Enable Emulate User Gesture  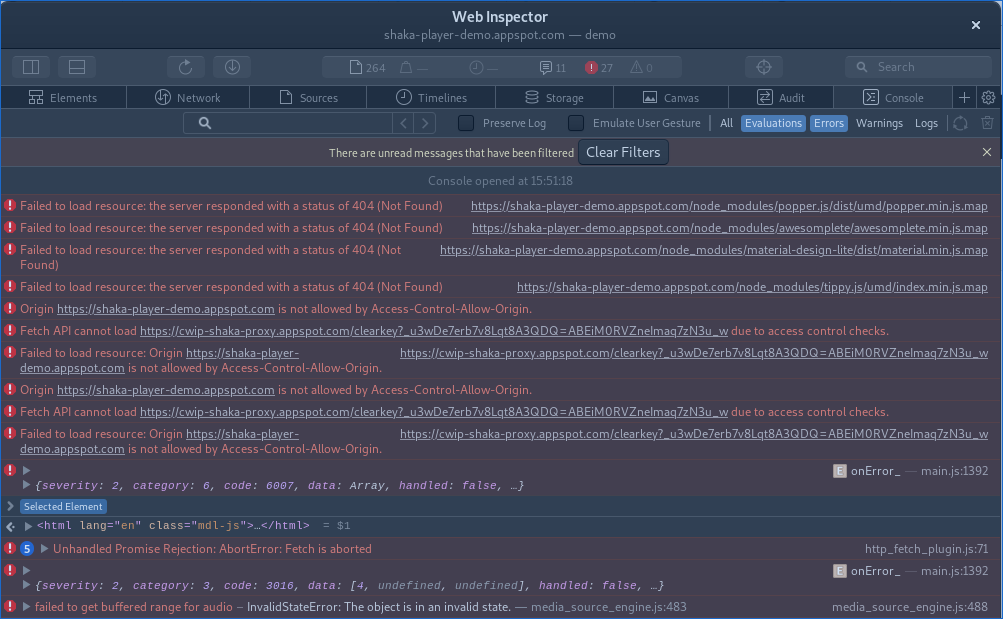(575, 122)
